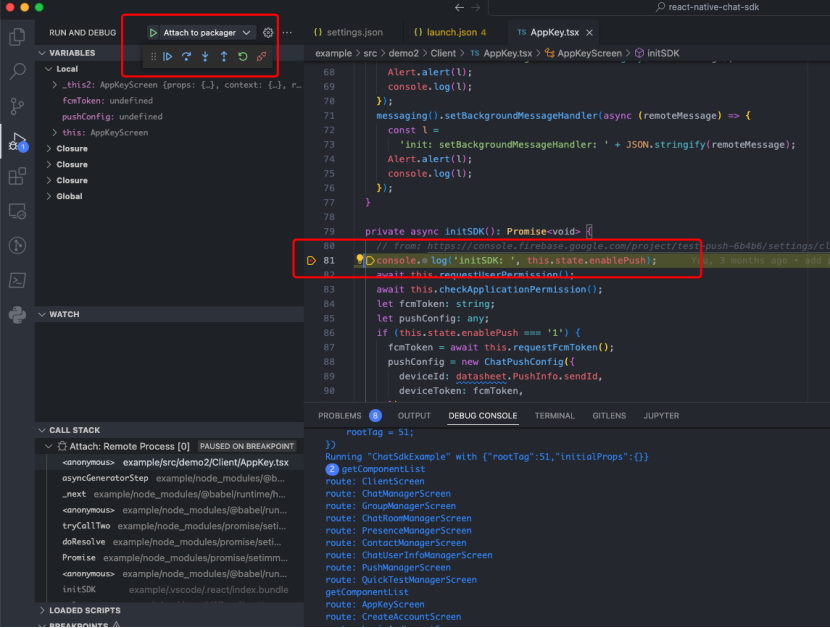Open the Search view in activity bar
830x628 pixels.
click(17, 71)
